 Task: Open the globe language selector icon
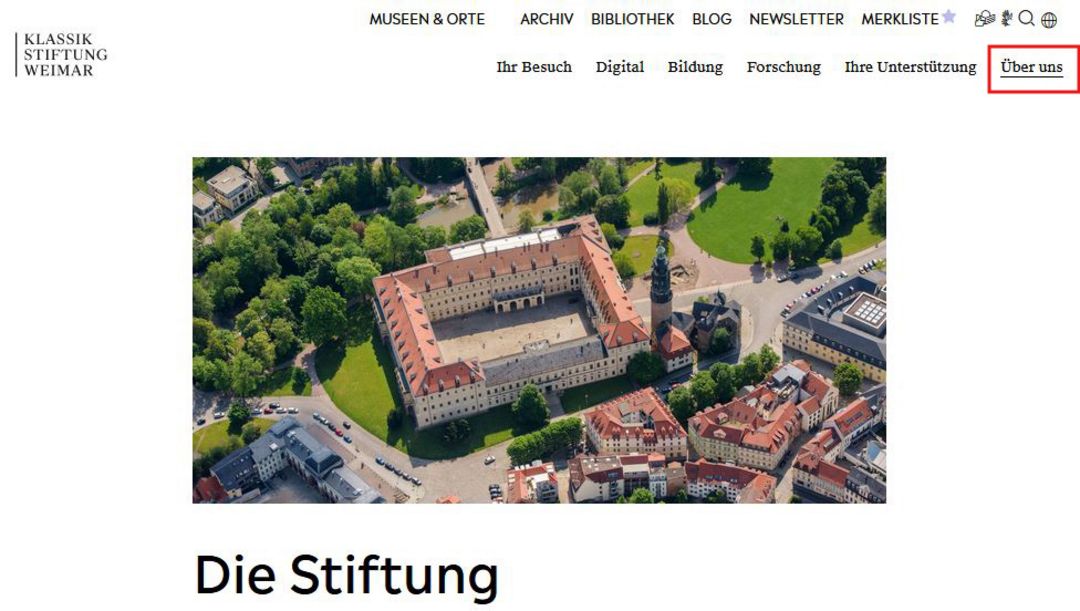(1049, 20)
